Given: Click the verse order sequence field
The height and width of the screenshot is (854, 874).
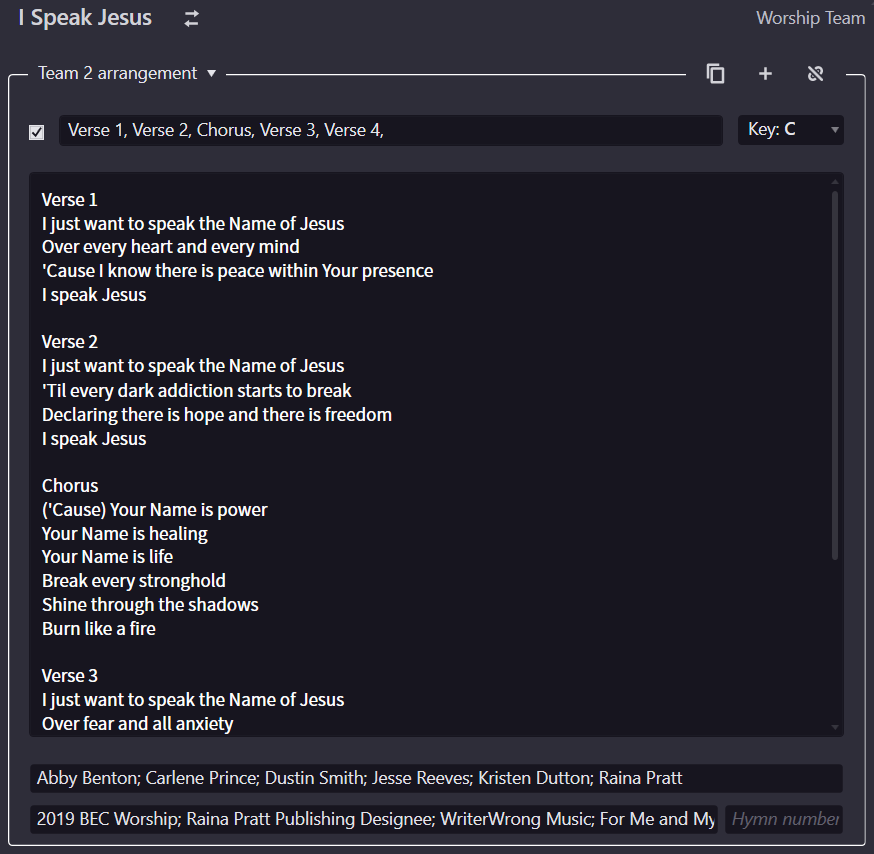Looking at the screenshot, I should tap(391, 130).
